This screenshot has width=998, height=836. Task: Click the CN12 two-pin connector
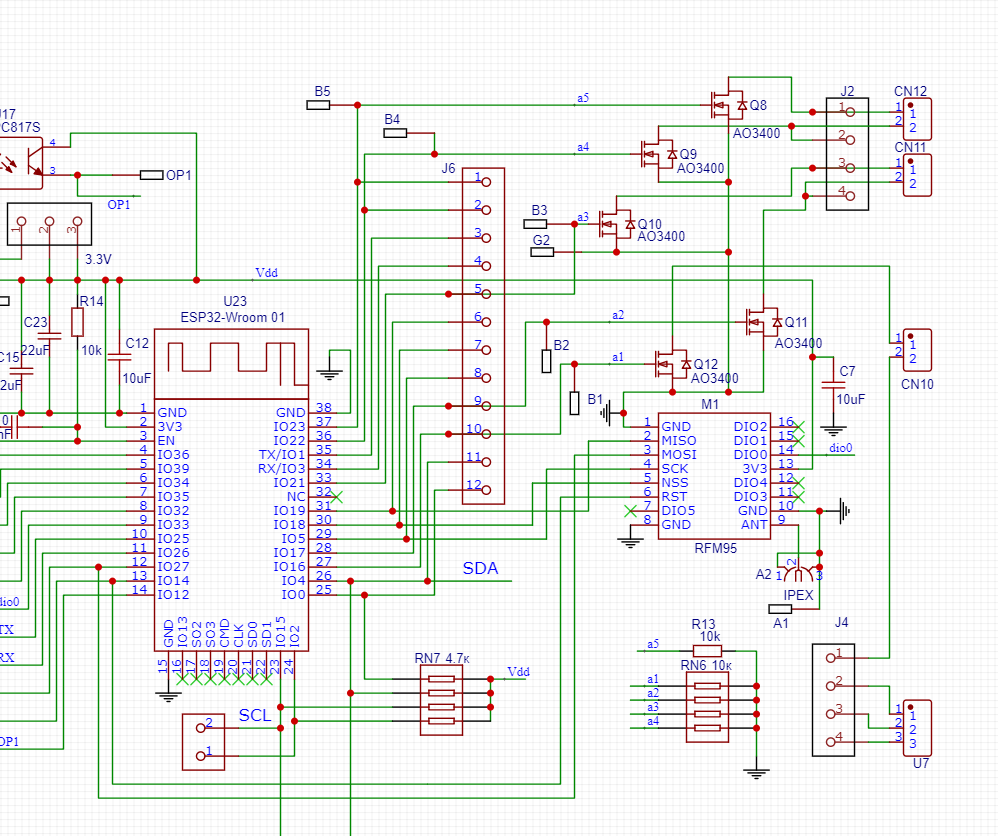[x=917, y=119]
